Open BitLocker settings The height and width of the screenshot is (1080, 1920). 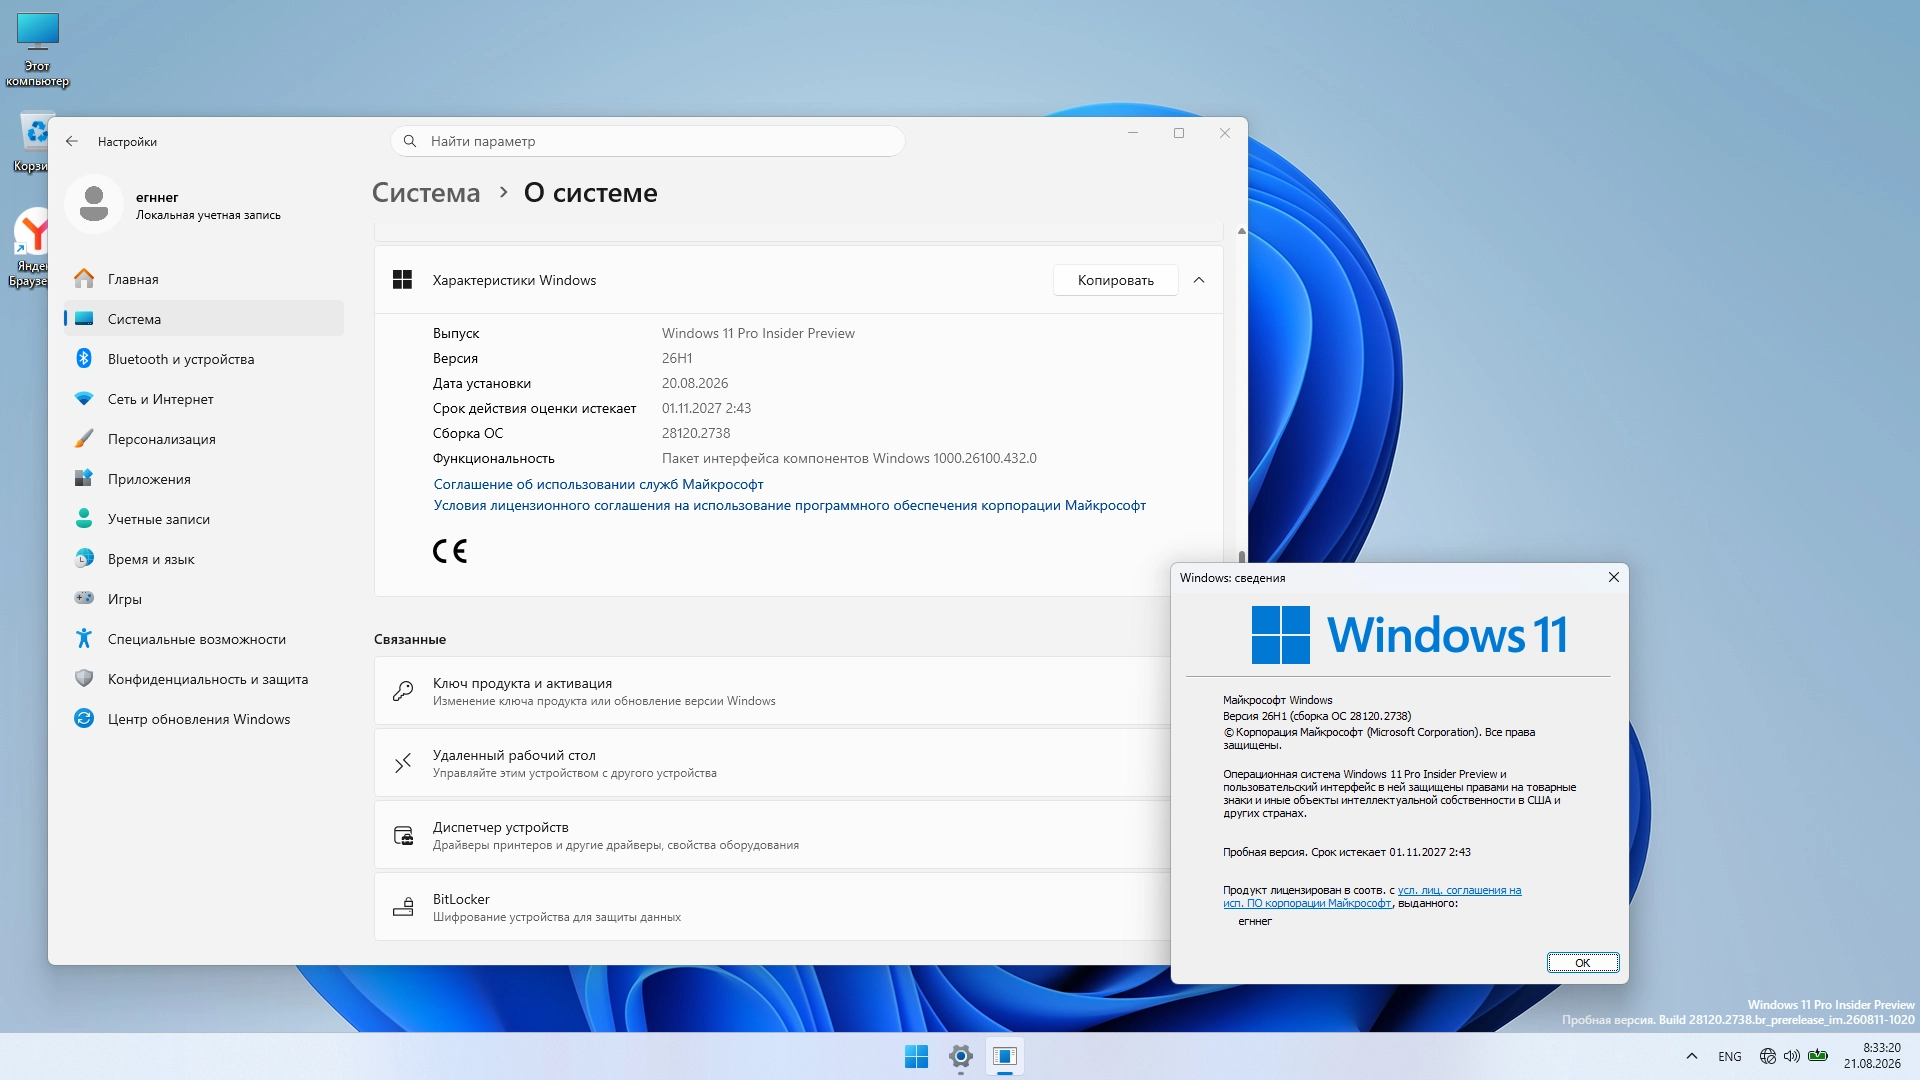(x=772, y=907)
